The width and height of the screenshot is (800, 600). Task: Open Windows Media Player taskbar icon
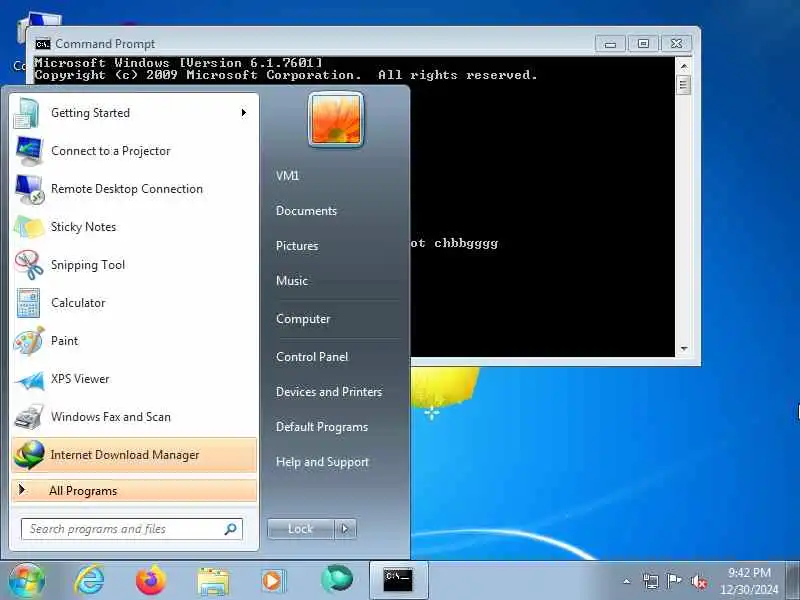[x=272, y=581]
